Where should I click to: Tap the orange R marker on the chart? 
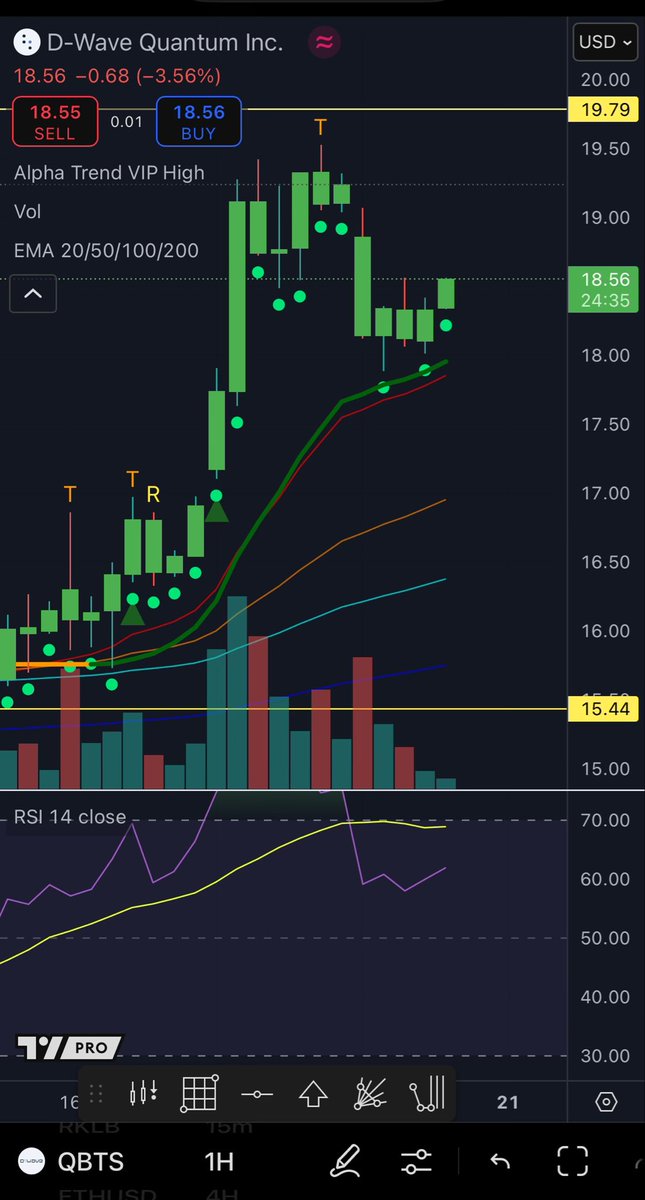click(x=153, y=494)
